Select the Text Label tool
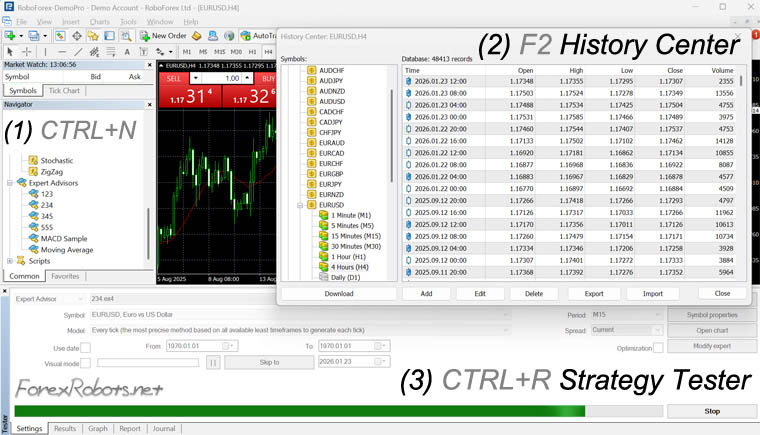760x435 pixels. [x=143, y=51]
